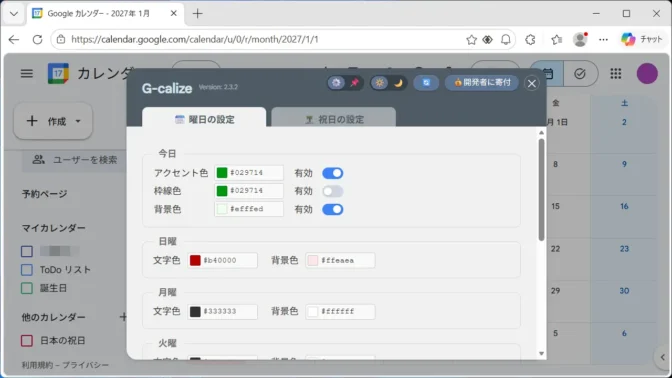Viewport: 672px width, 378px height.
Task: Click the 枠線色 green color swatch
Action: 222,191
